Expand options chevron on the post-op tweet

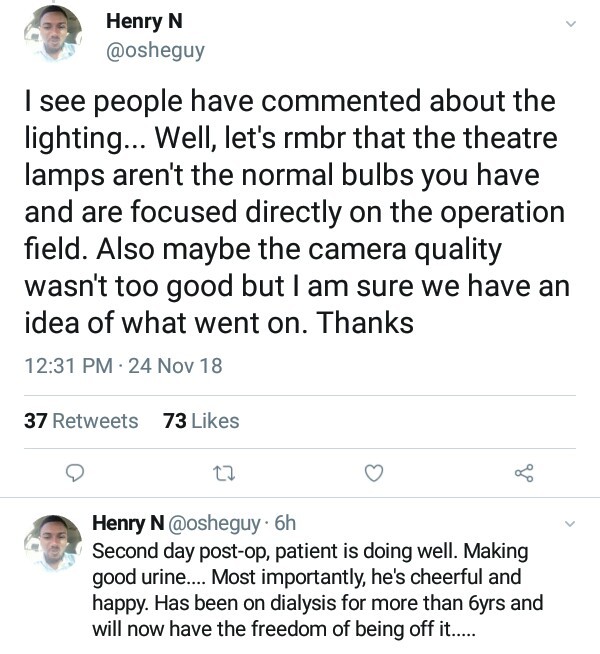tap(571, 523)
